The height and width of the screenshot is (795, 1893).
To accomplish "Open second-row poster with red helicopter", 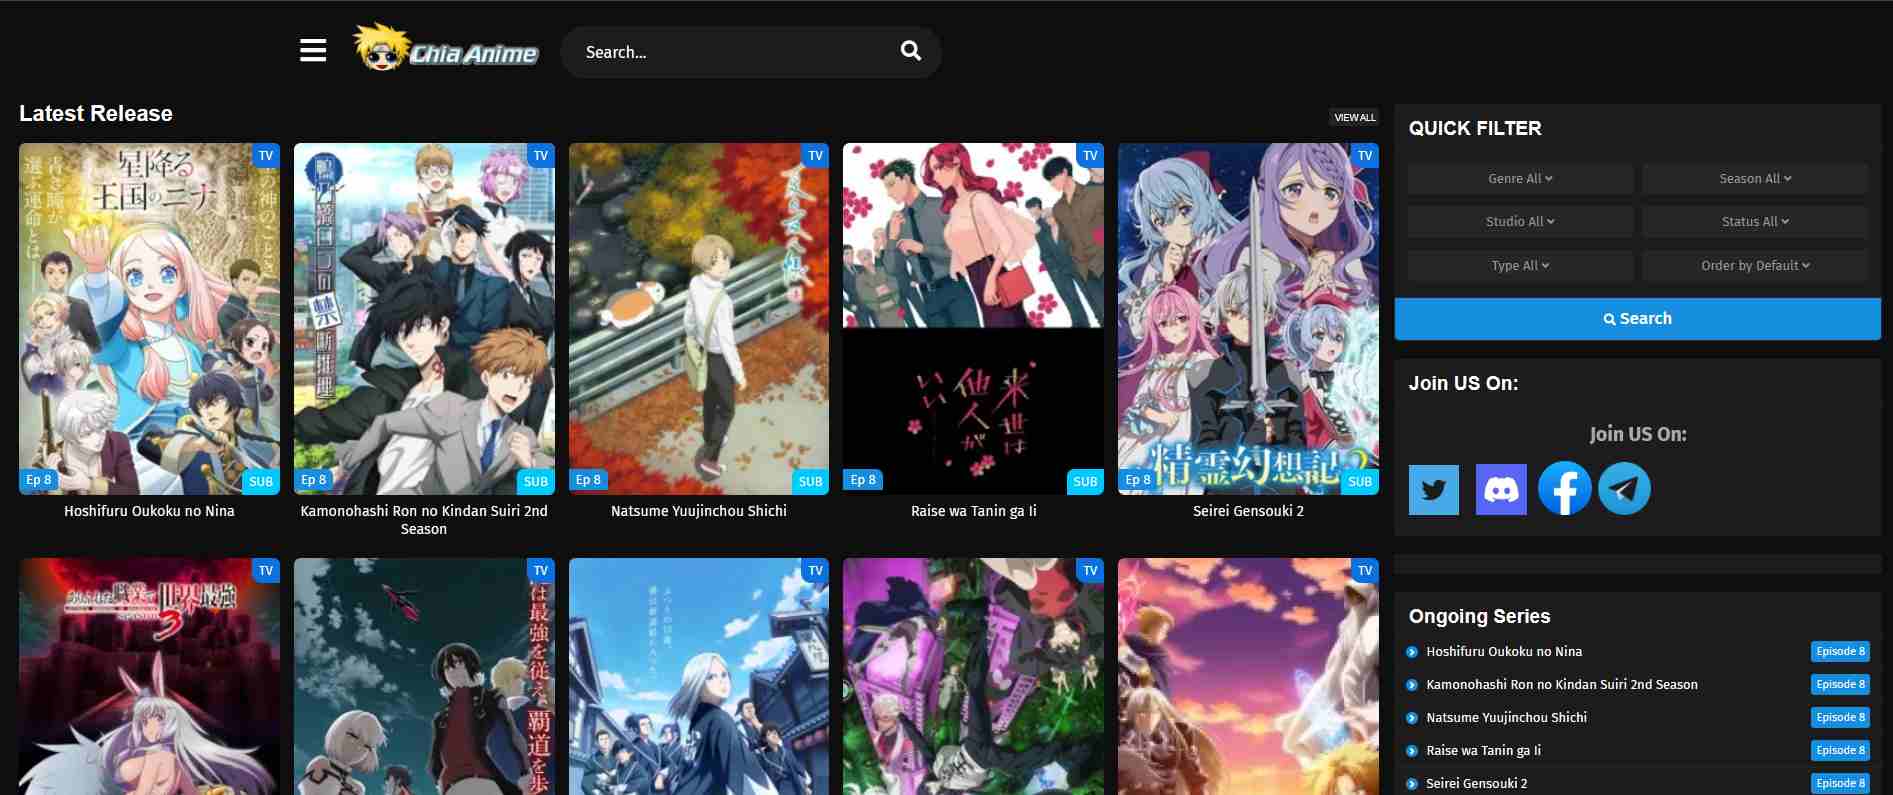I will [424, 677].
